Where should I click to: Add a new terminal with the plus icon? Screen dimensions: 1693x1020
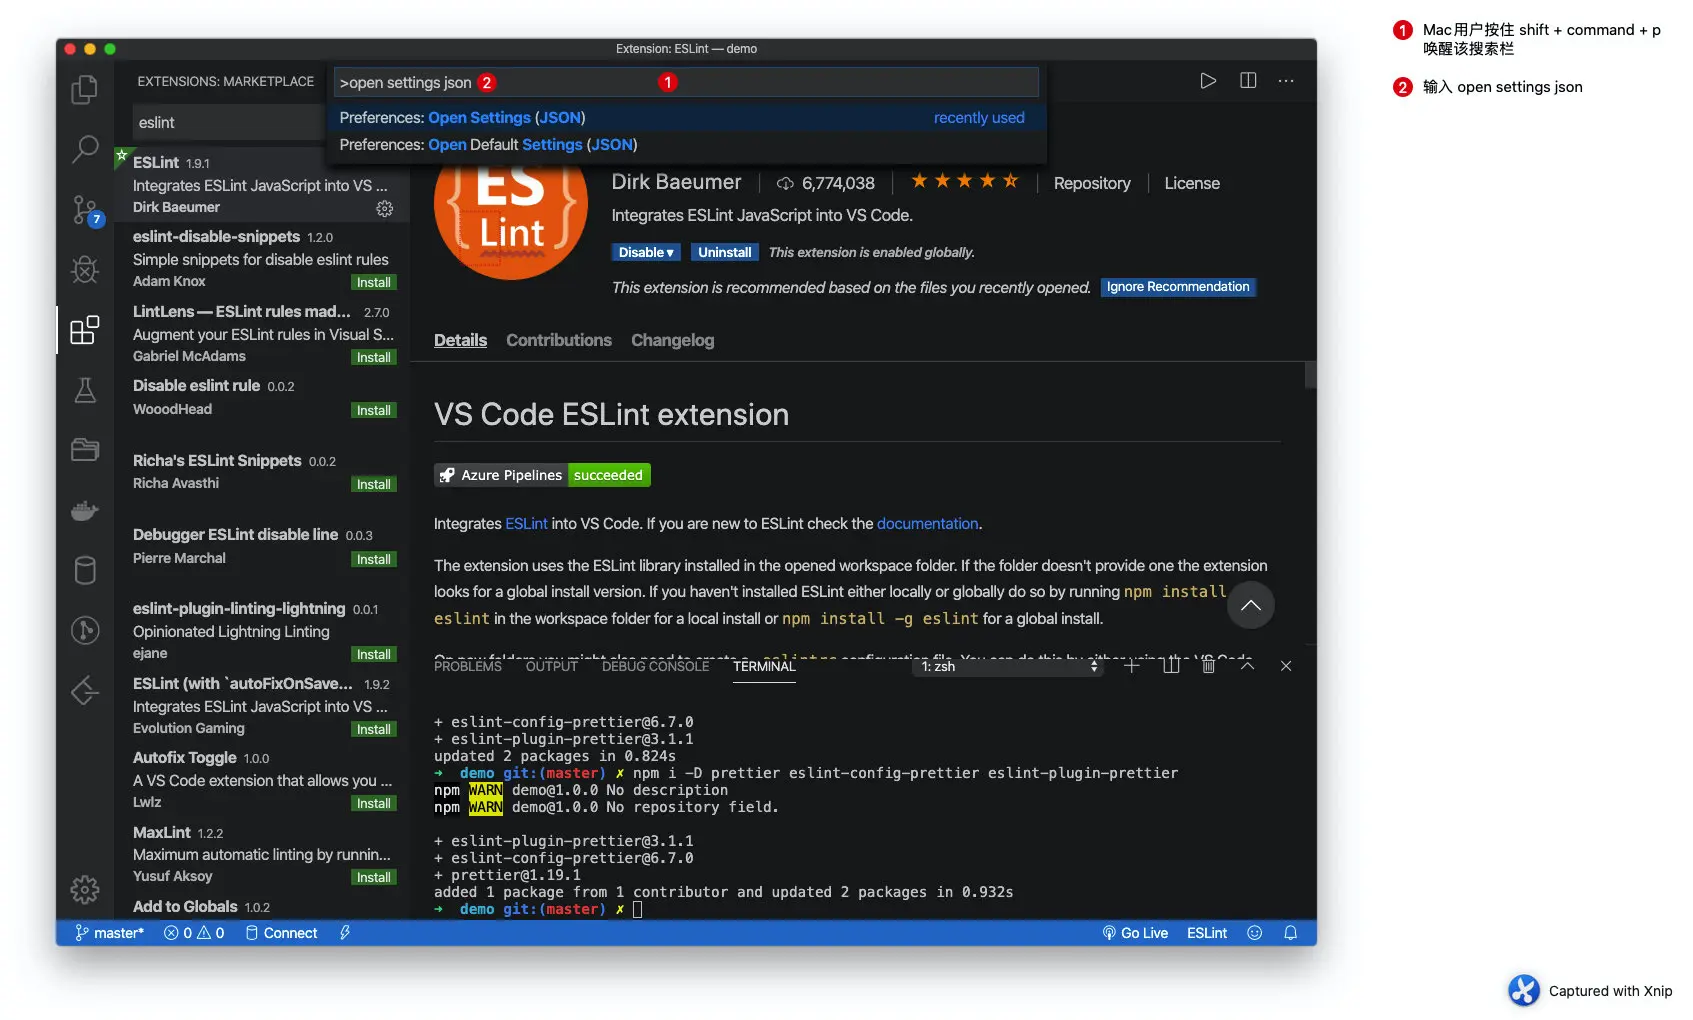click(1132, 666)
